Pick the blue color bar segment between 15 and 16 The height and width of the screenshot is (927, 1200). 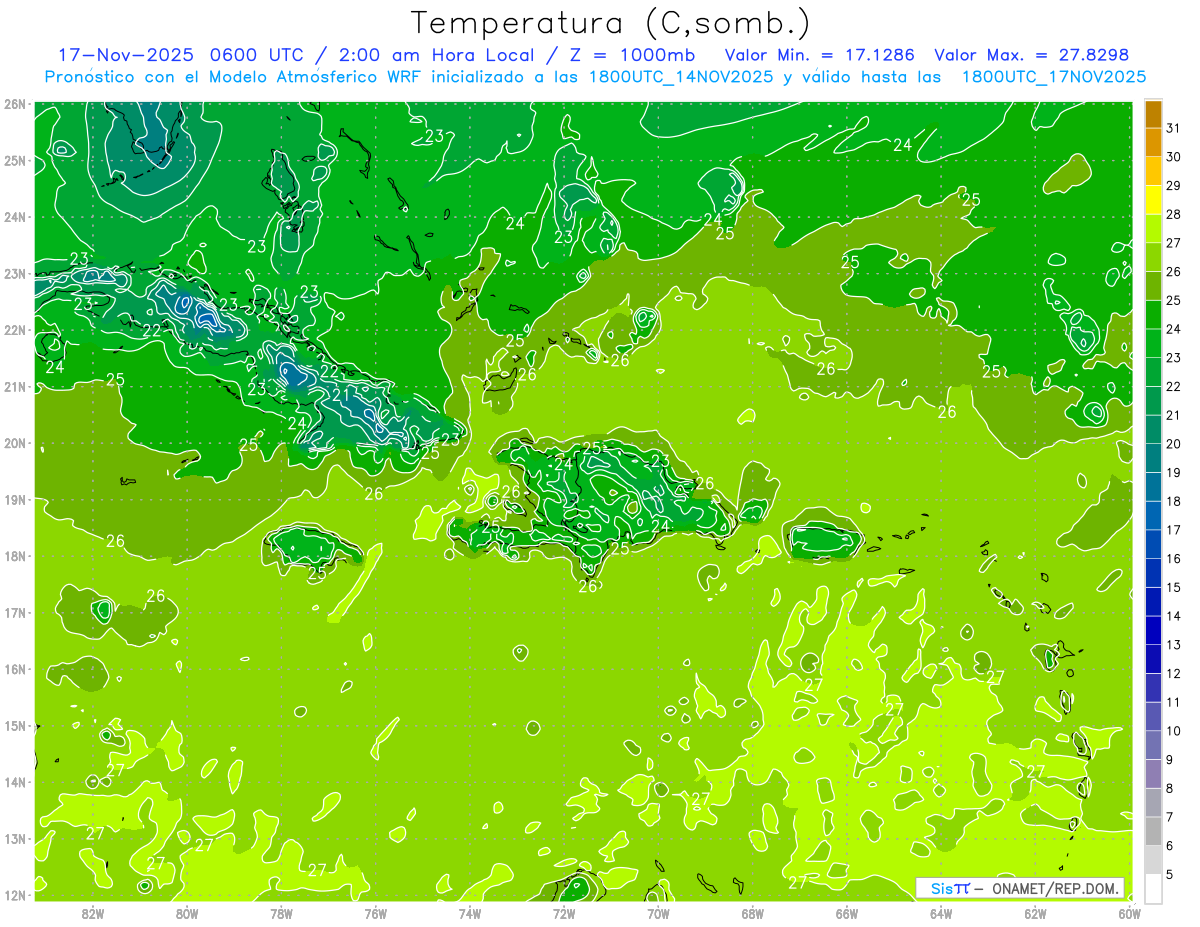1153,573
